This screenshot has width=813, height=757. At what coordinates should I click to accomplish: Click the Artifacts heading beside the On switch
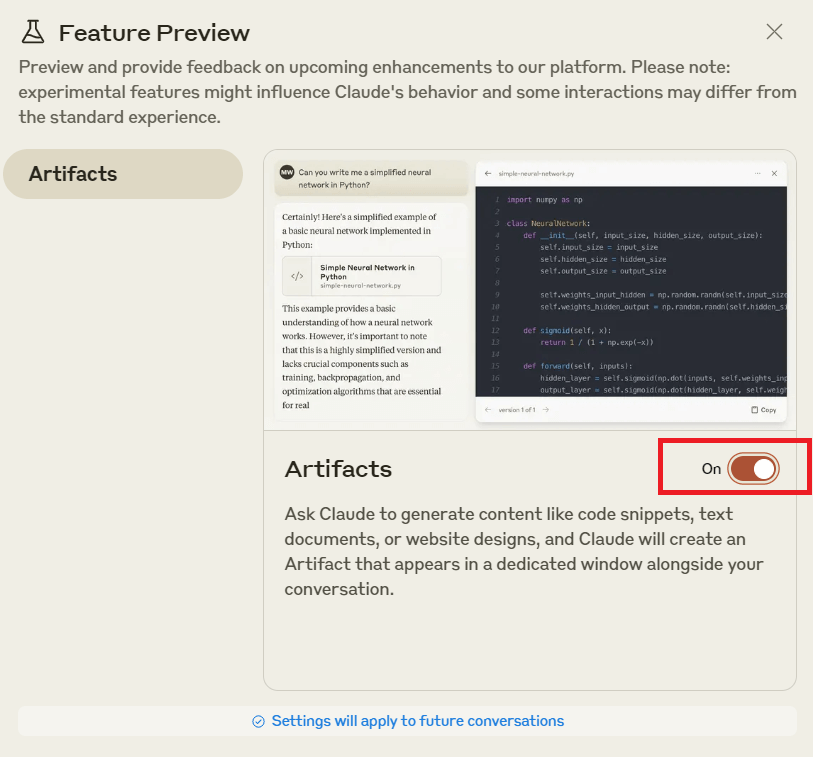click(x=338, y=469)
